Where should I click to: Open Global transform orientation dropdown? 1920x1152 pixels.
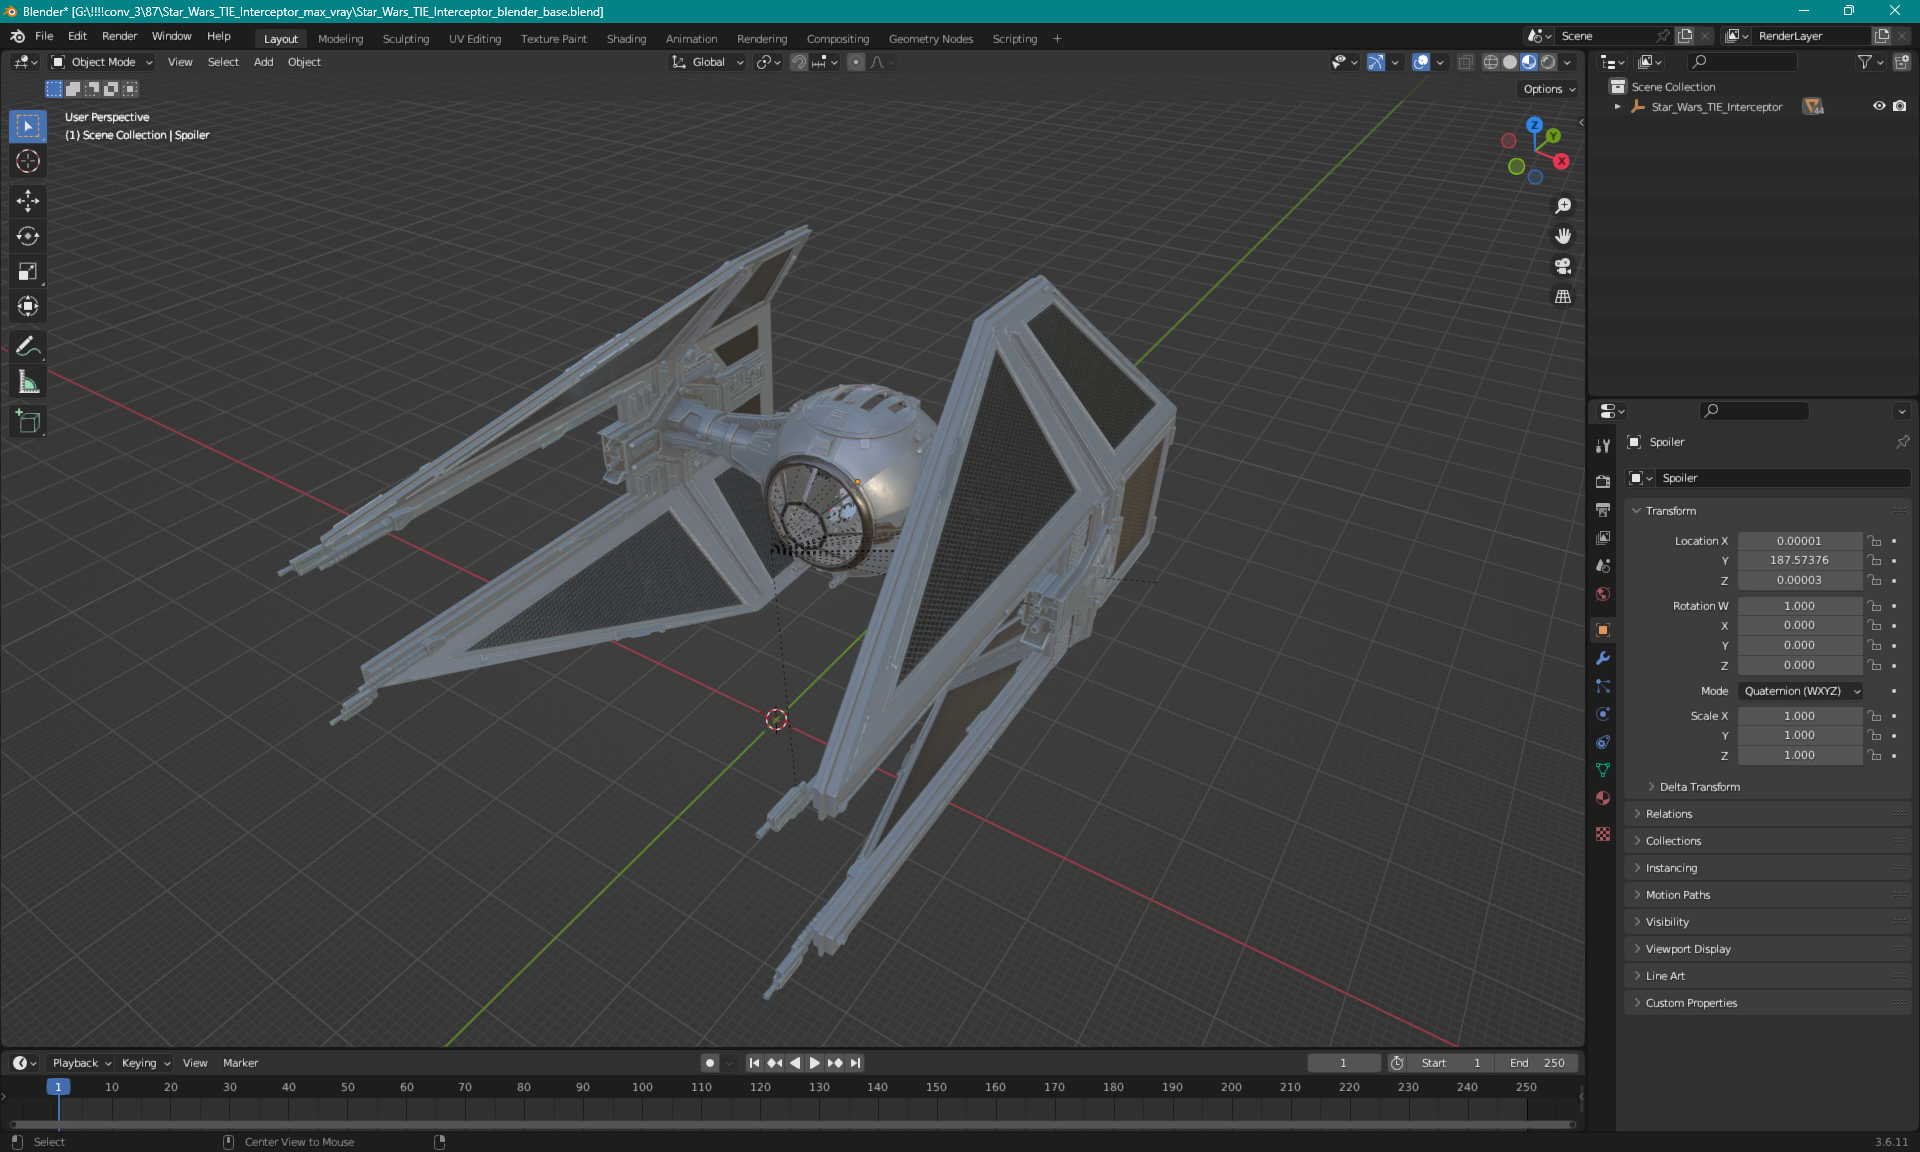pyautogui.click(x=708, y=62)
